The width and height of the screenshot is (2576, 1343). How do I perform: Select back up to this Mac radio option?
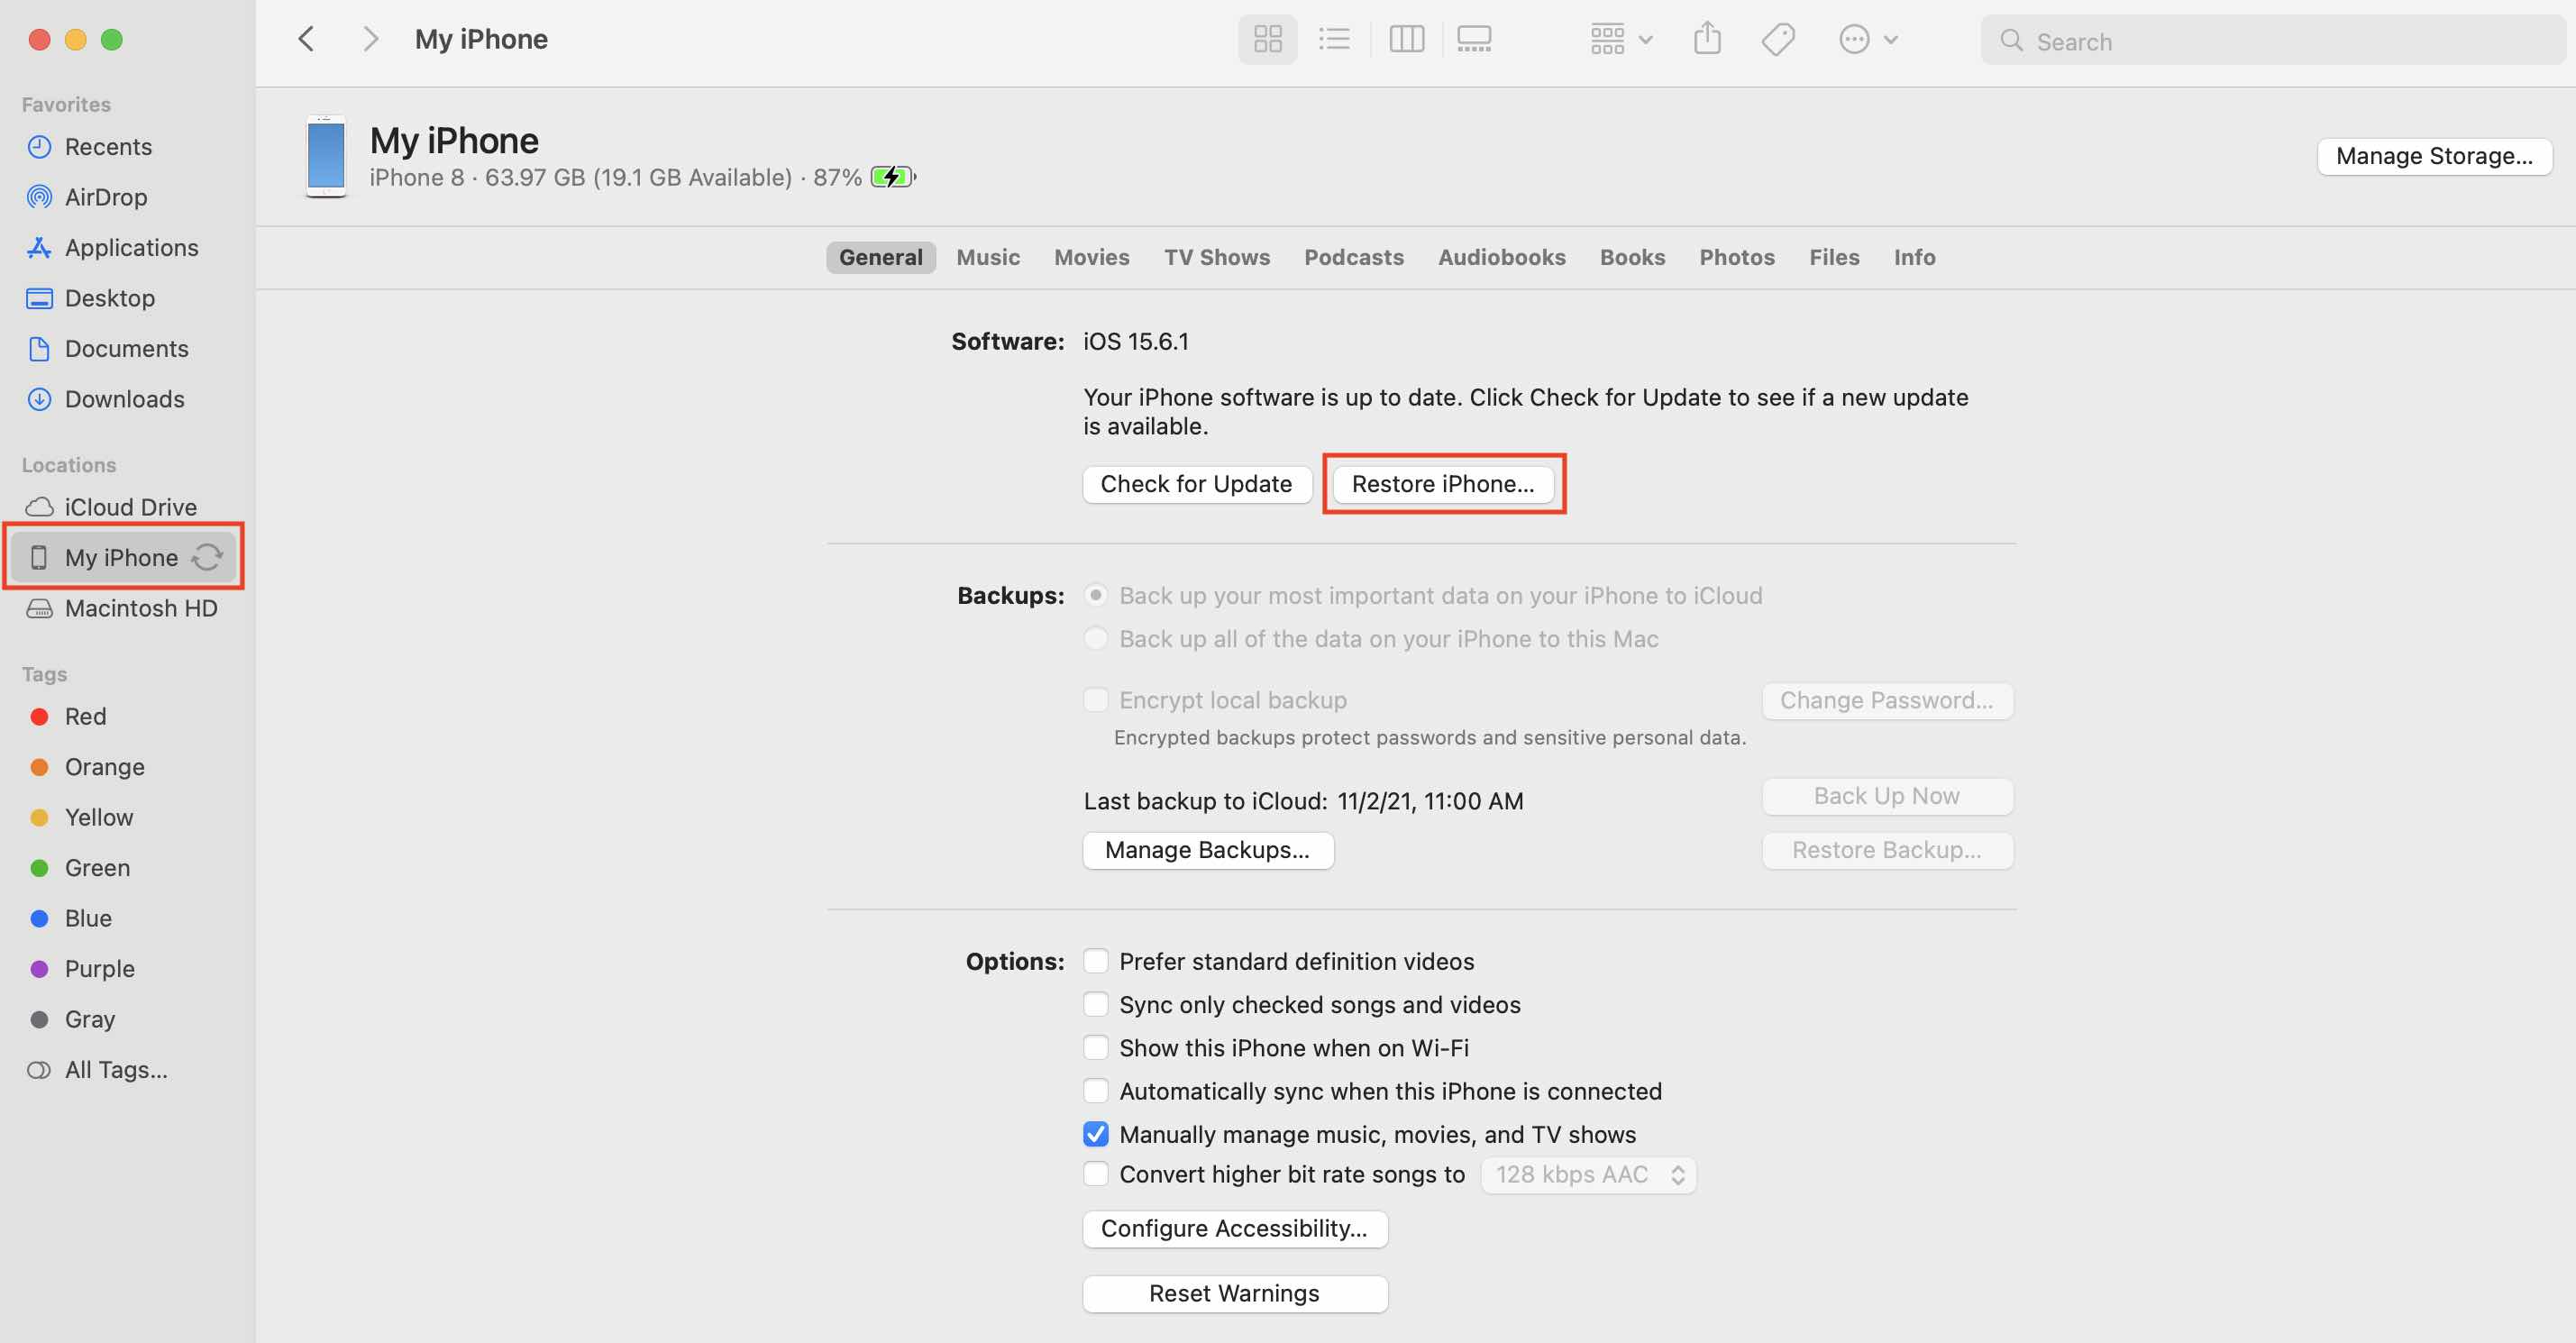pyautogui.click(x=1096, y=638)
